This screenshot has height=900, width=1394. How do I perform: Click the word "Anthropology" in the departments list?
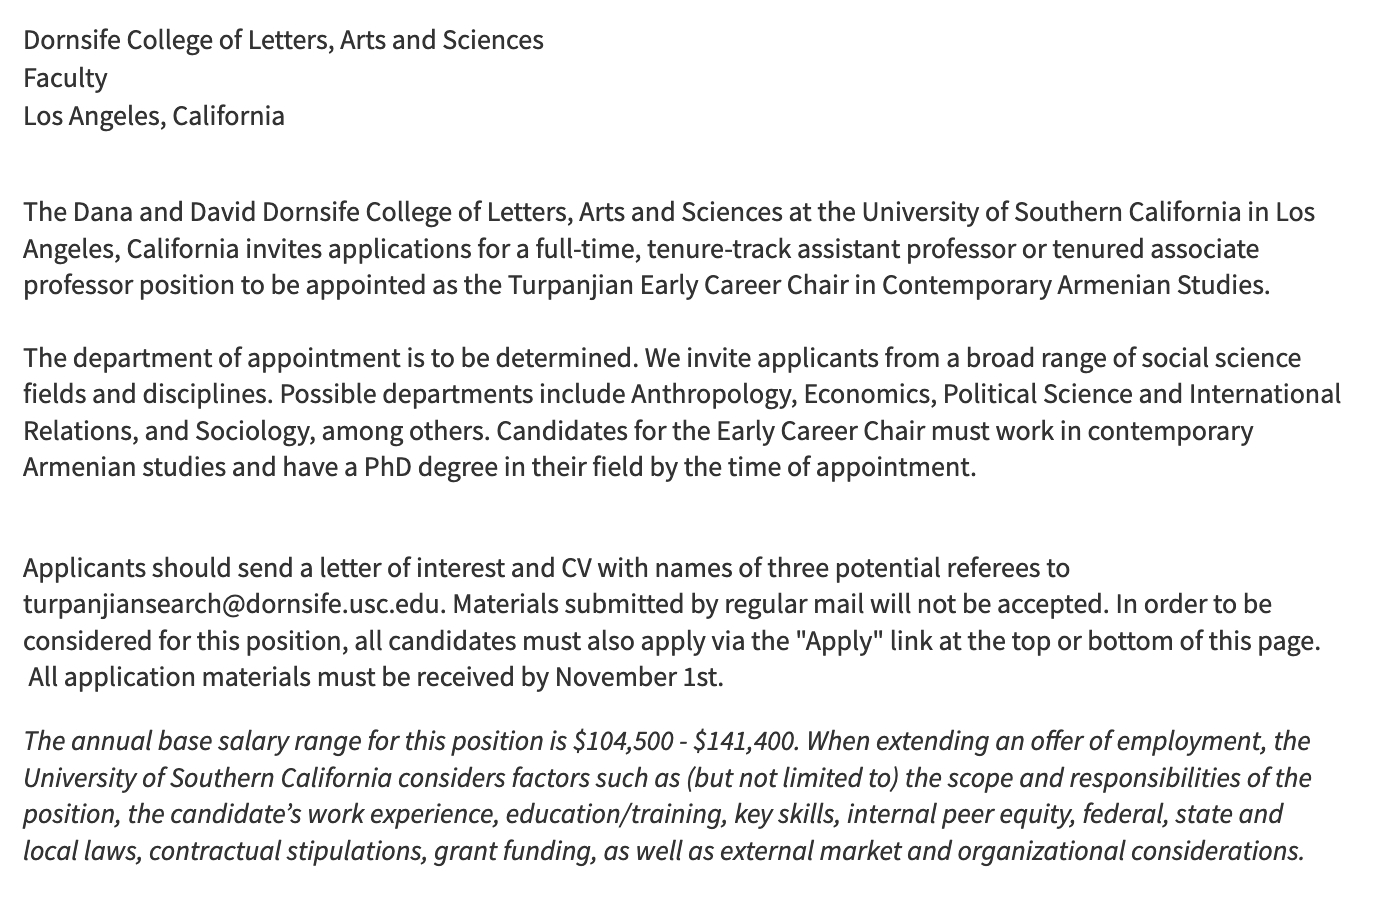713,394
